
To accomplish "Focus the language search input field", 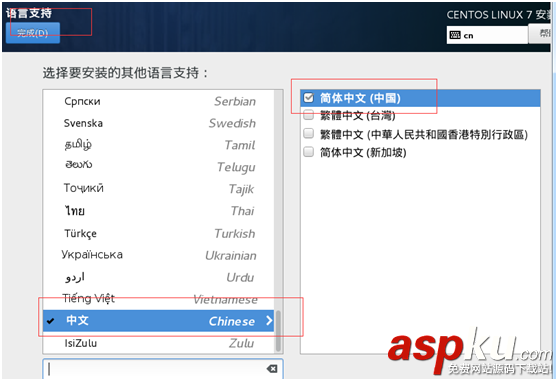I will (163, 369).
